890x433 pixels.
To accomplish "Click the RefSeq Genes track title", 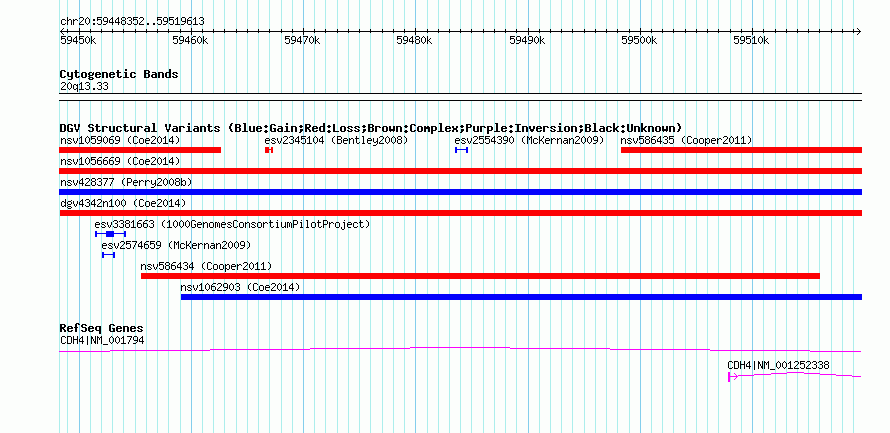I will (x=102, y=328).
